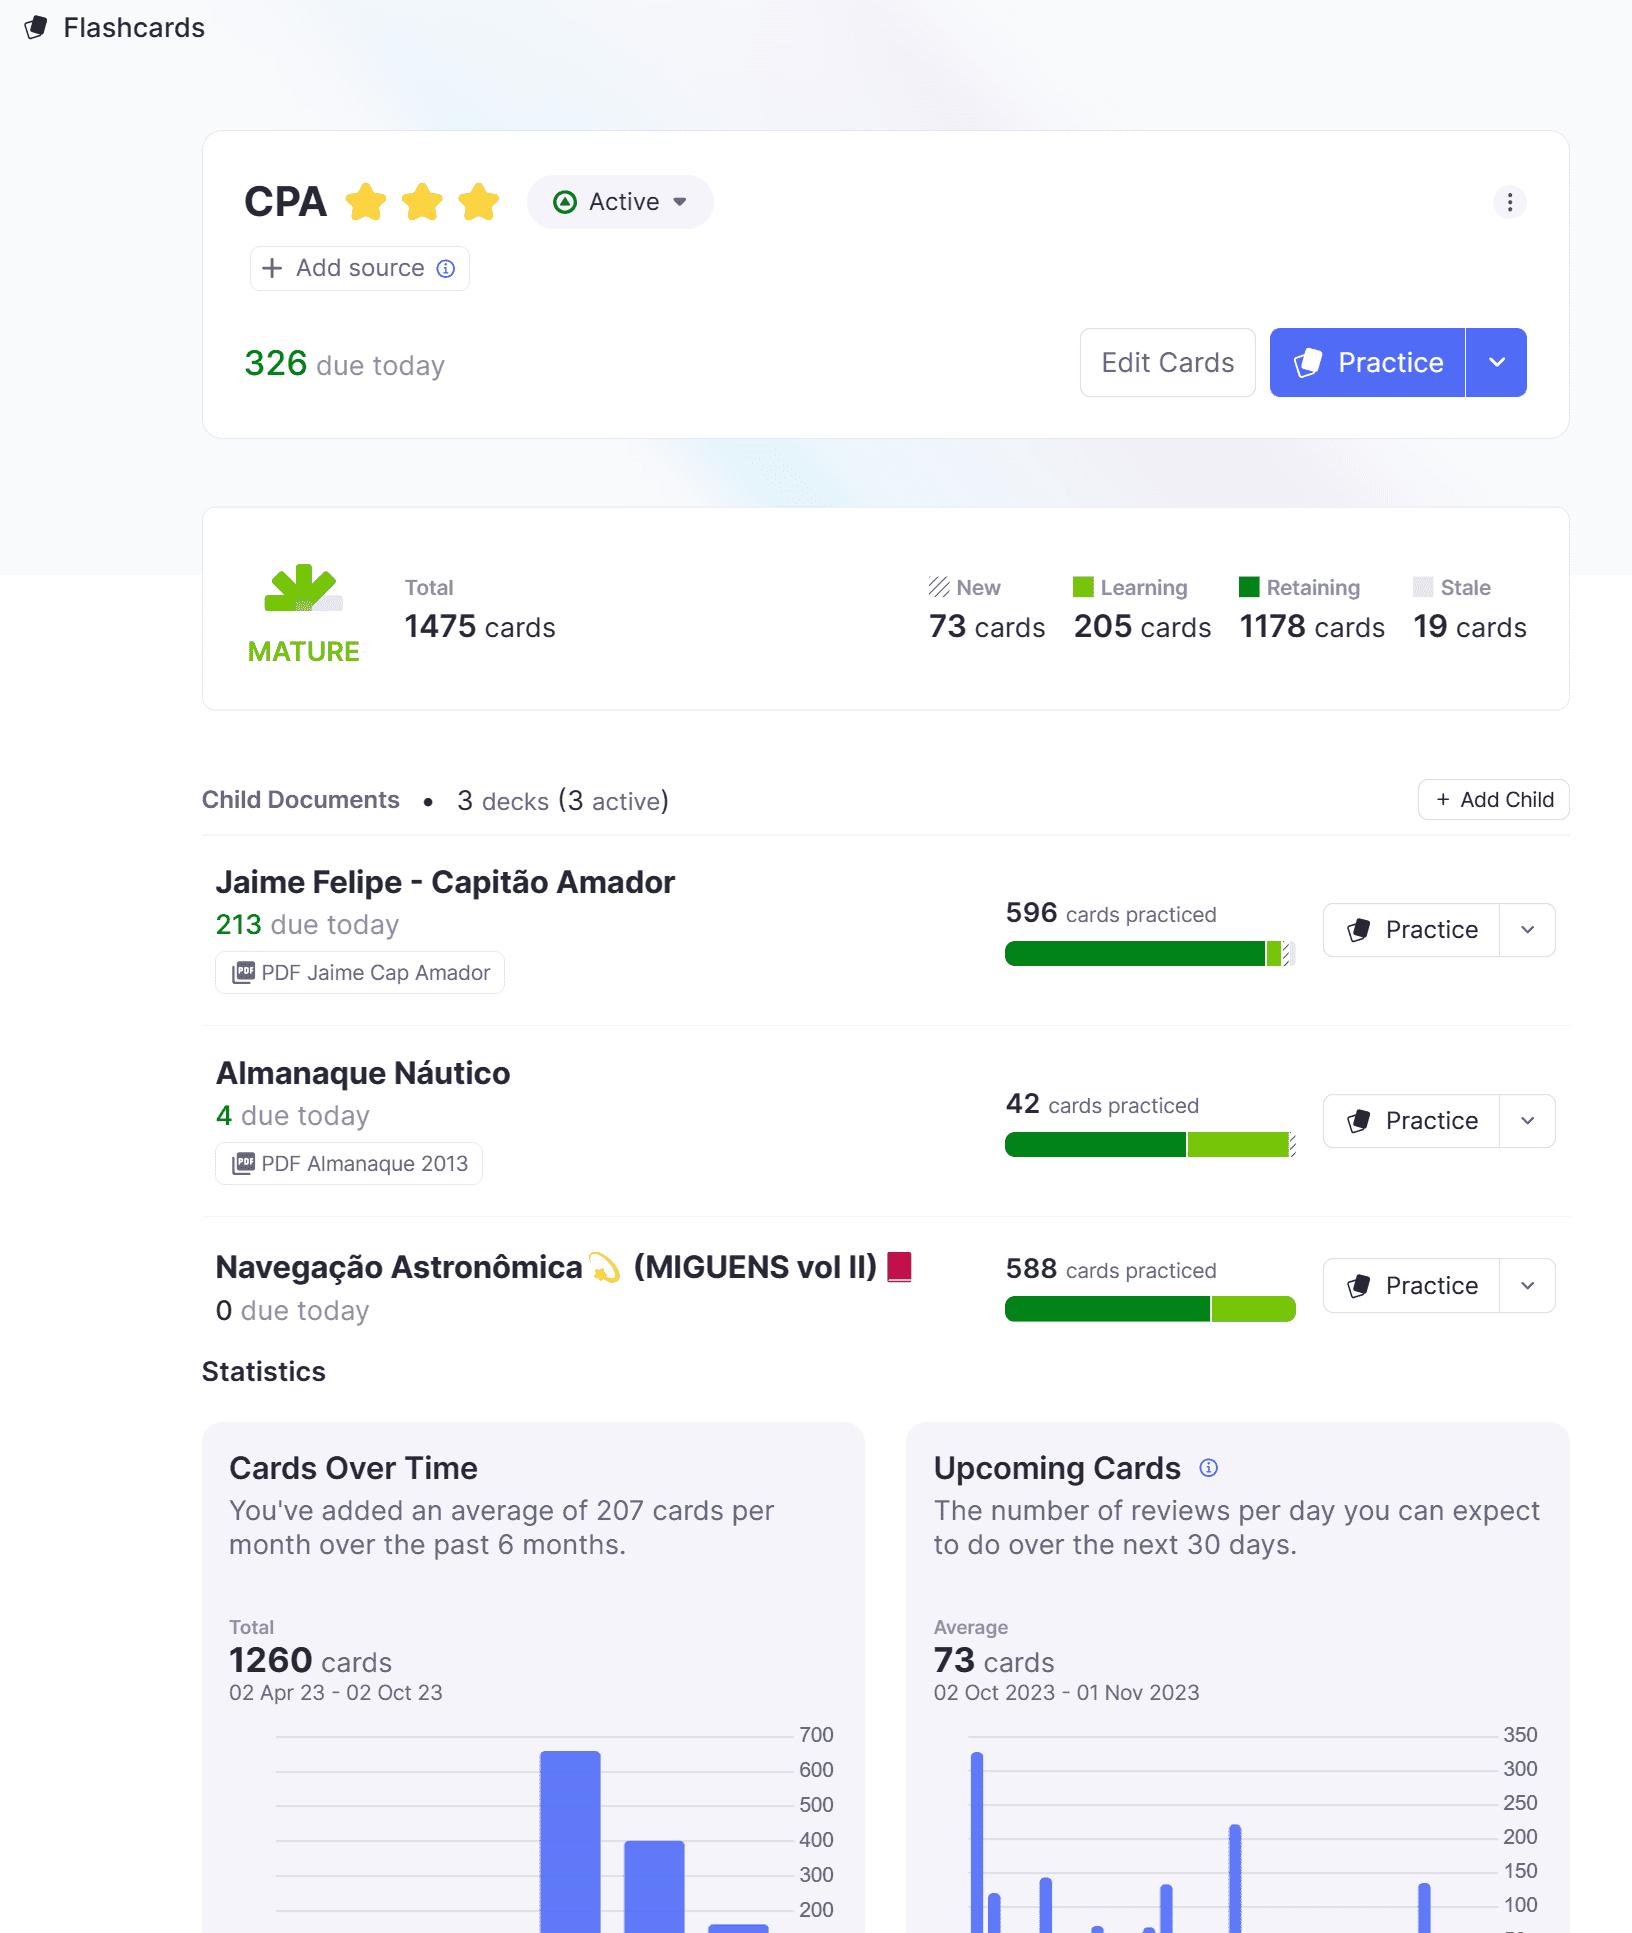Open Jaime Felipe - Capitão Amador deck

[445, 882]
